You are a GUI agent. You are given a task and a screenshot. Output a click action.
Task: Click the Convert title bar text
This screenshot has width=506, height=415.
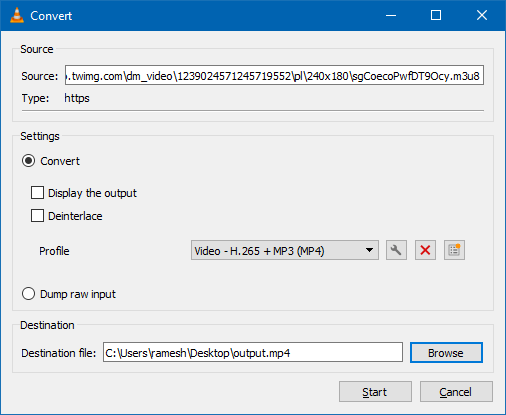click(x=51, y=16)
